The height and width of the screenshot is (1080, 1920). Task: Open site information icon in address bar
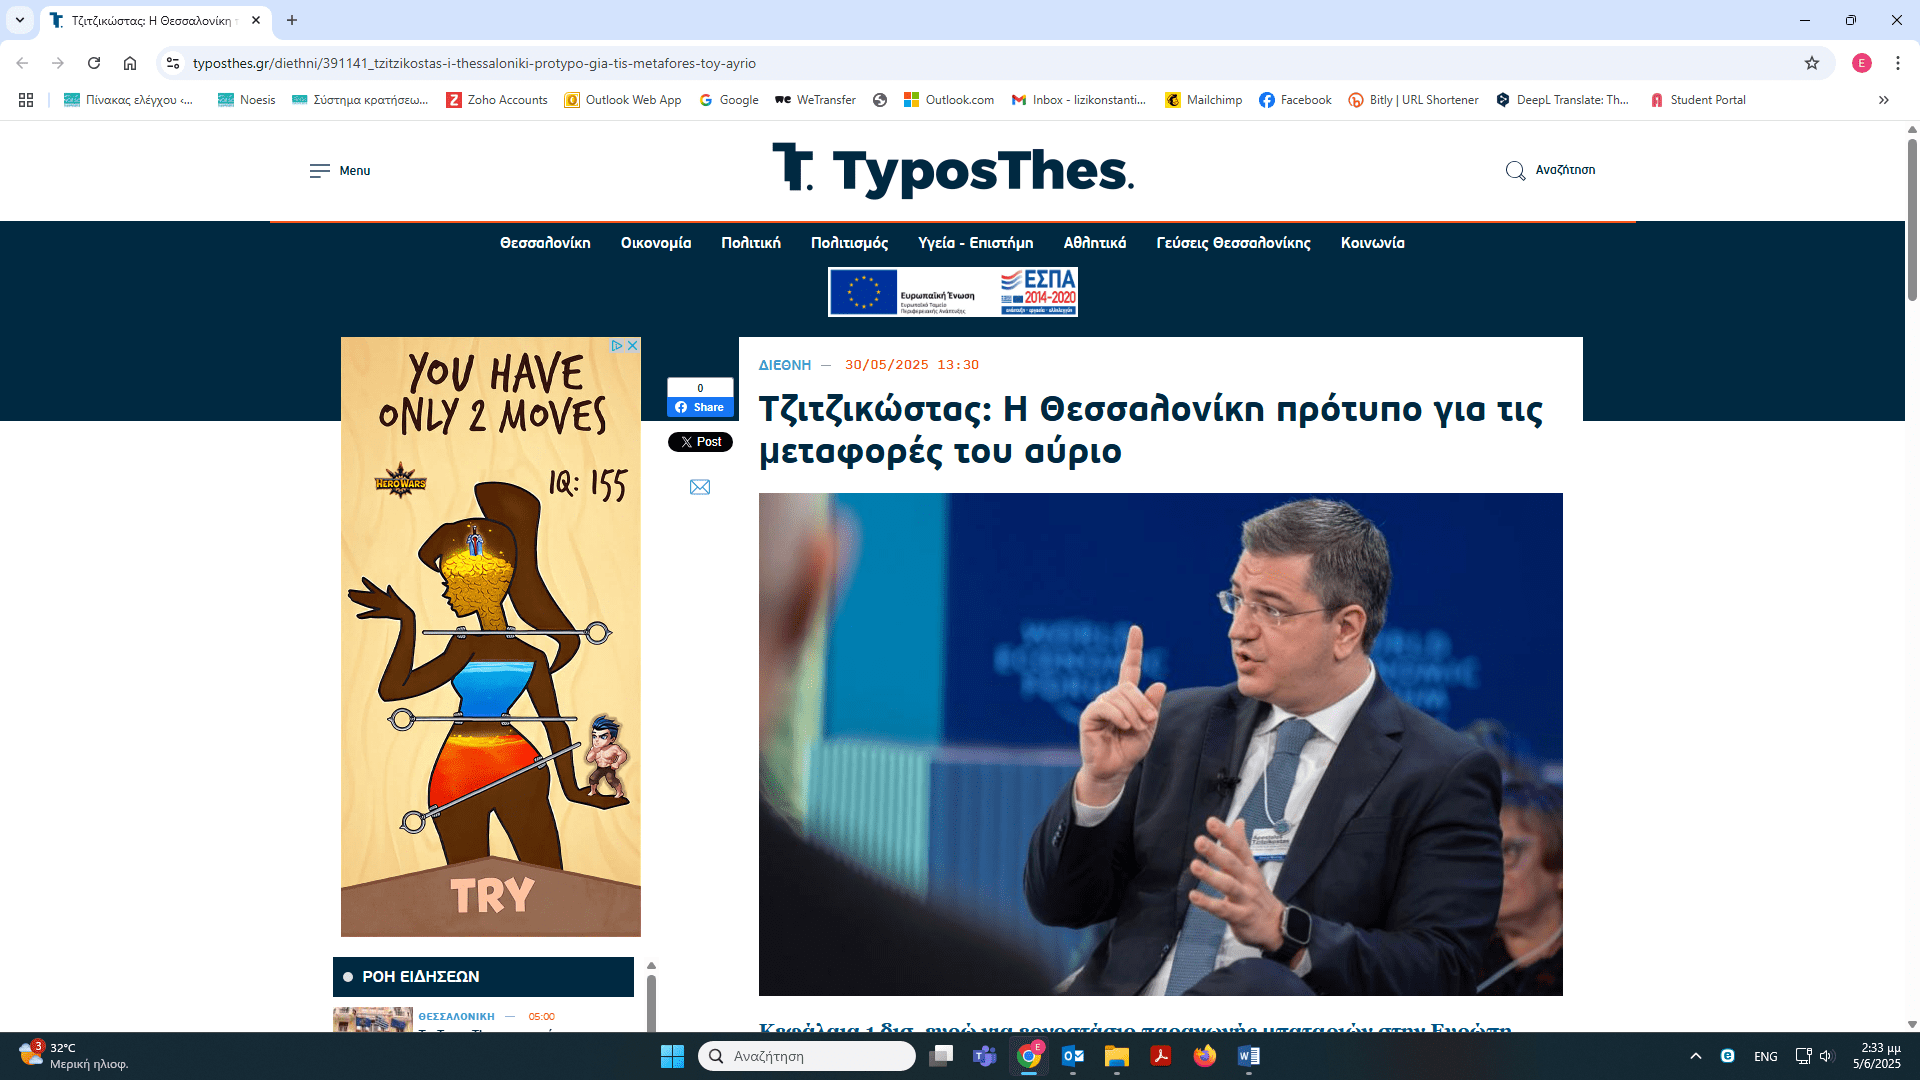coord(173,63)
